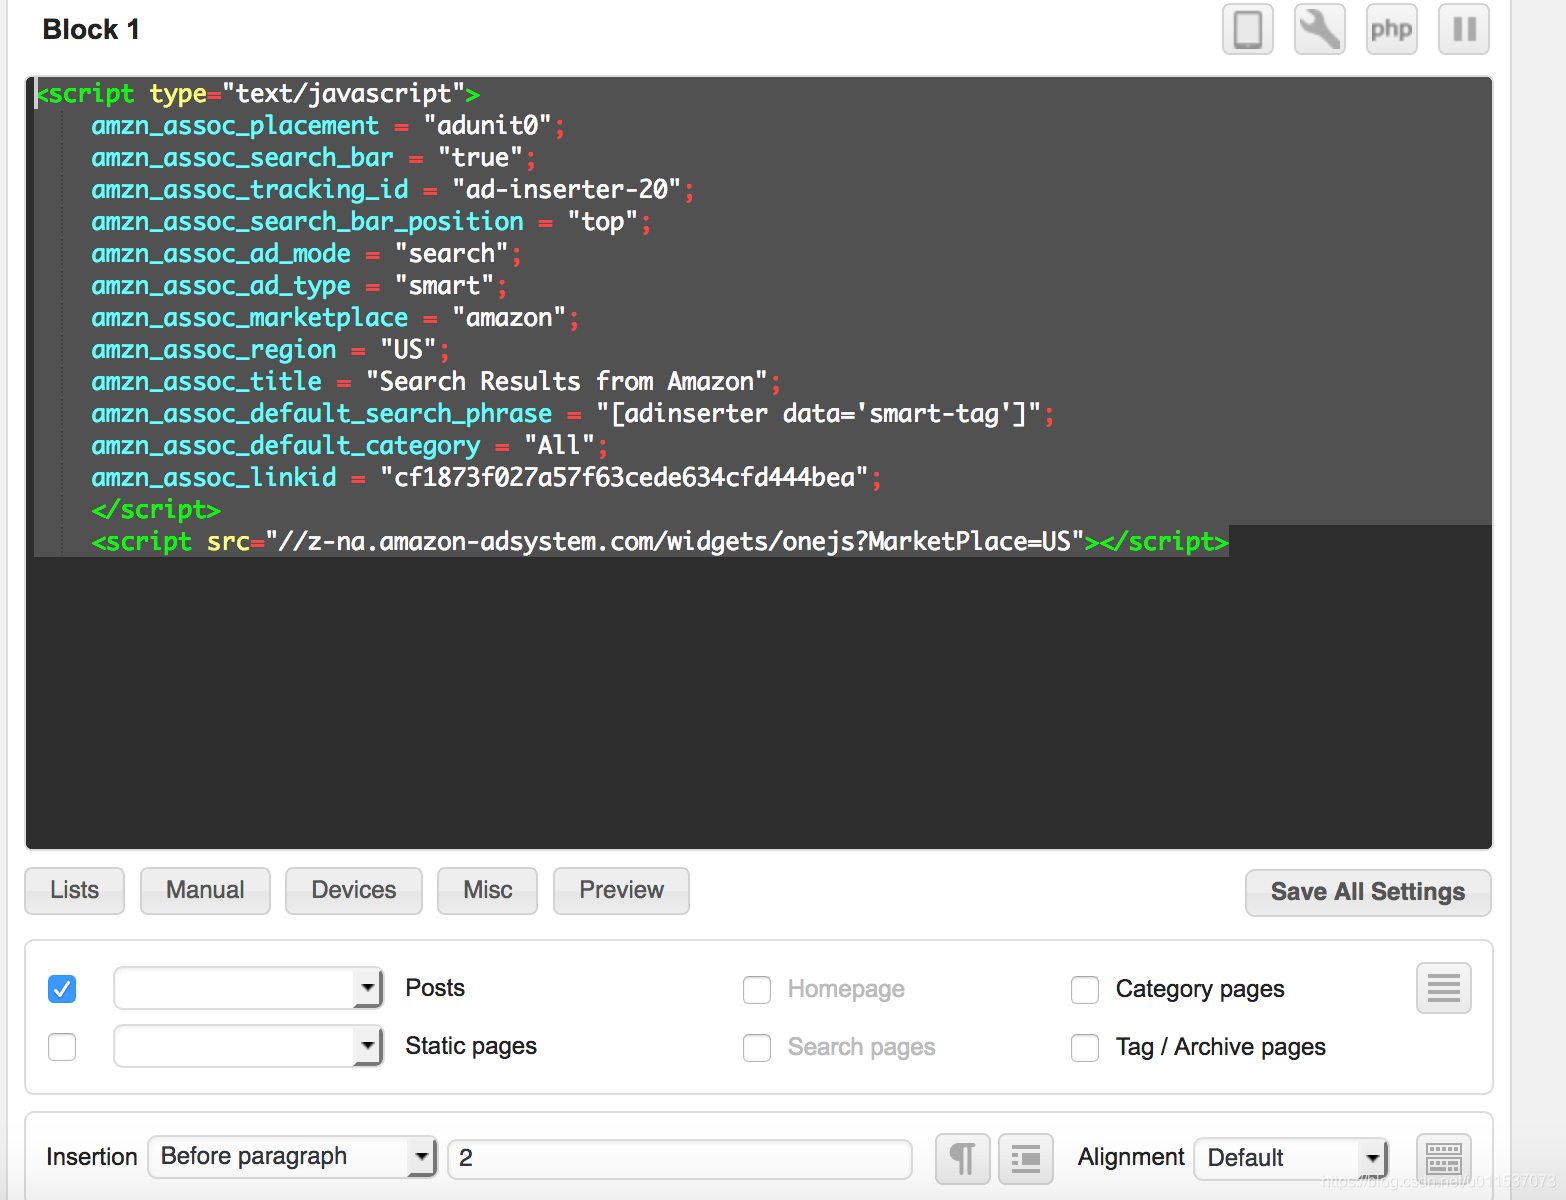Open the Insertion Before paragraph dropdown
This screenshot has height=1200, width=1566.
(292, 1157)
